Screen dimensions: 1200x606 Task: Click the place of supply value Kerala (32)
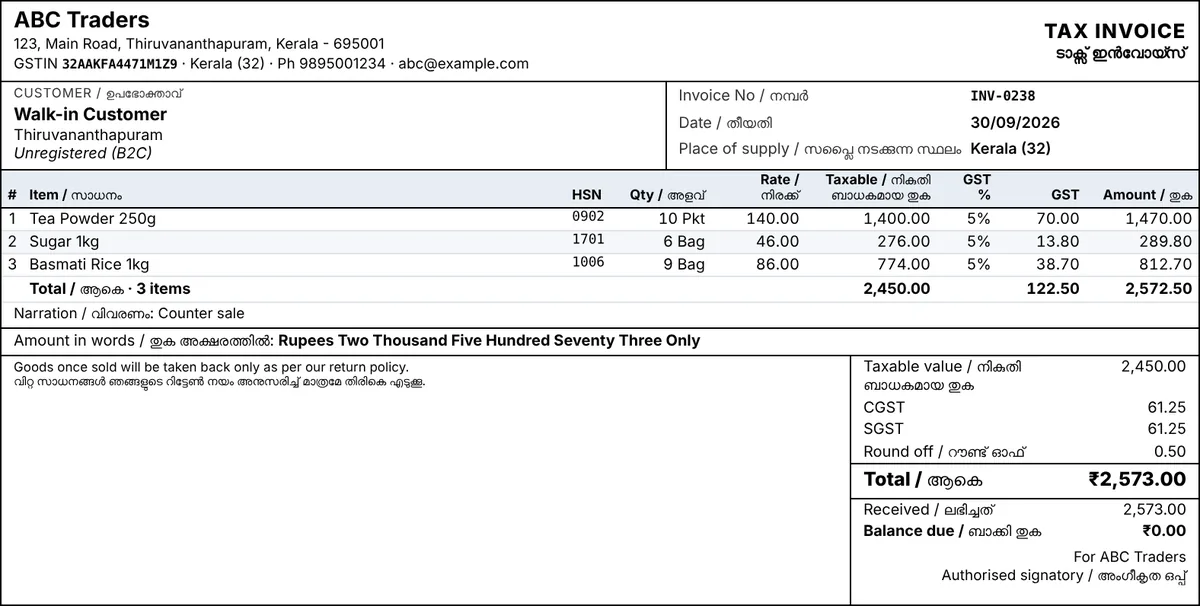[1010, 149]
